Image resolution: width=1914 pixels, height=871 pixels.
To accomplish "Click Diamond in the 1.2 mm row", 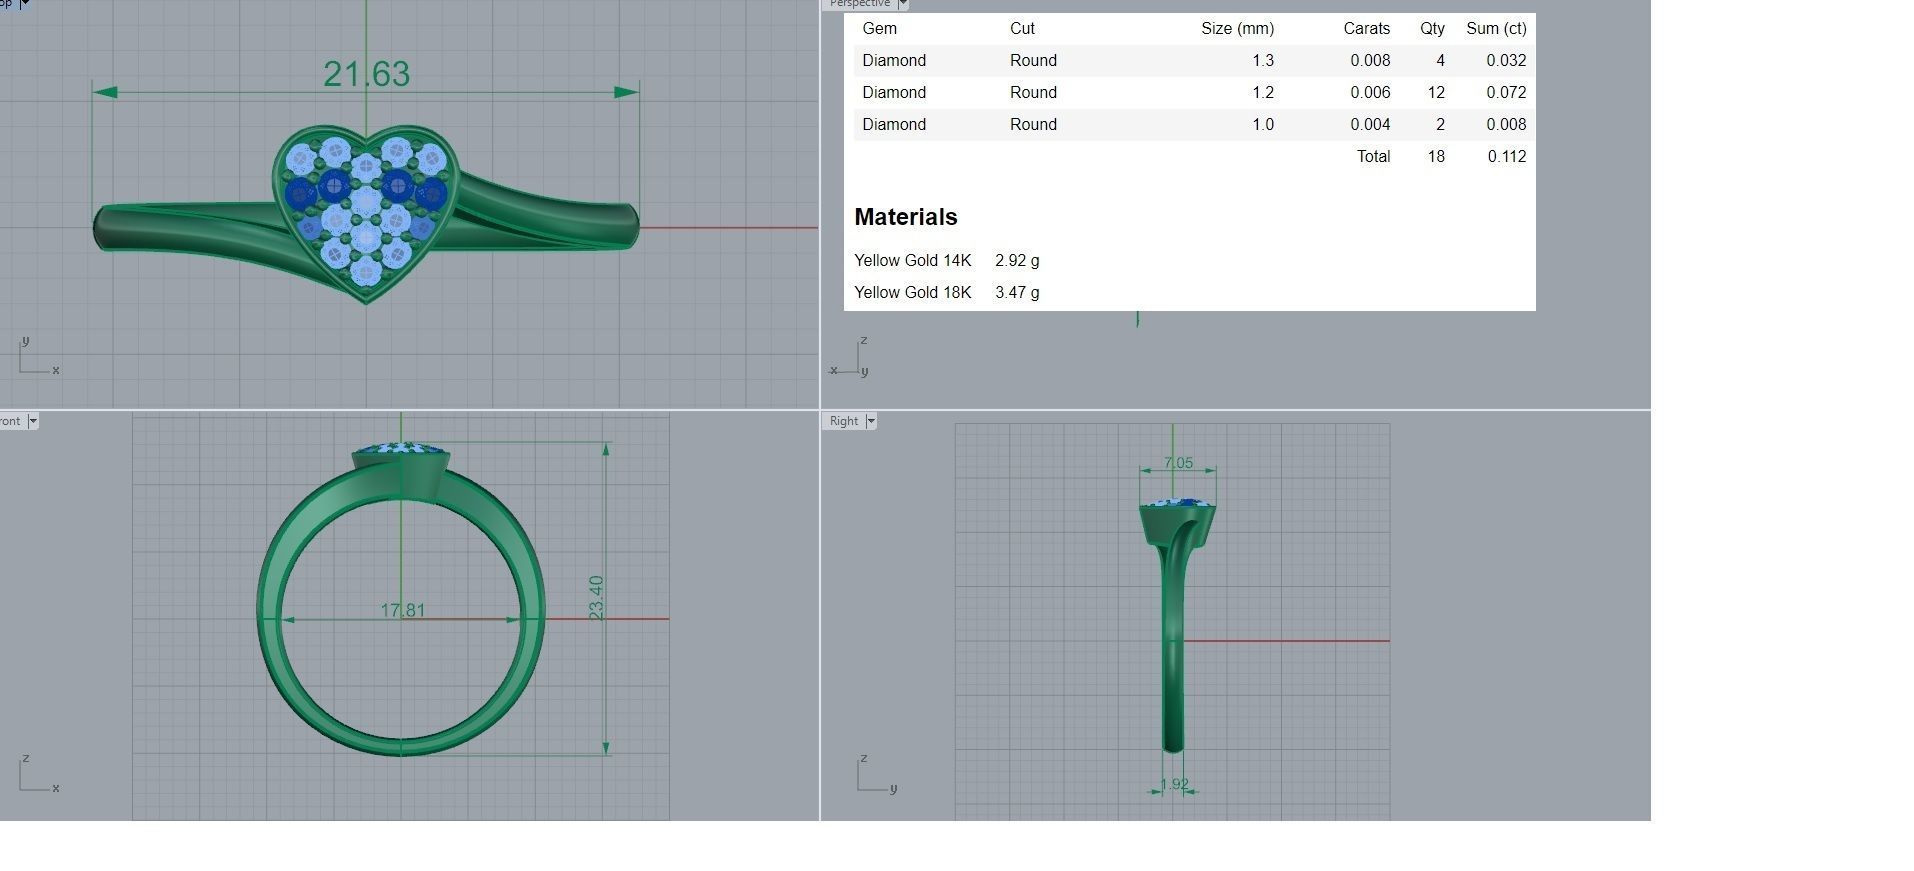I will pyautogui.click(x=894, y=93).
